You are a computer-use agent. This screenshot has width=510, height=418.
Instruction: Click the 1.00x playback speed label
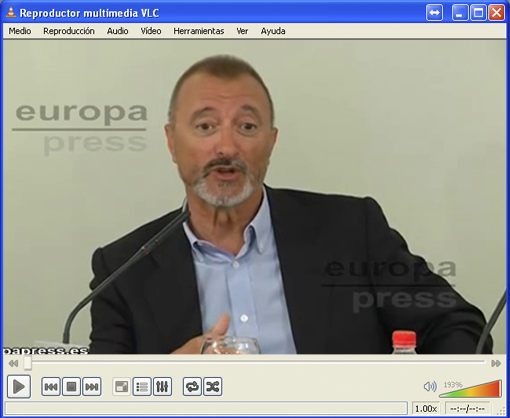click(426, 408)
